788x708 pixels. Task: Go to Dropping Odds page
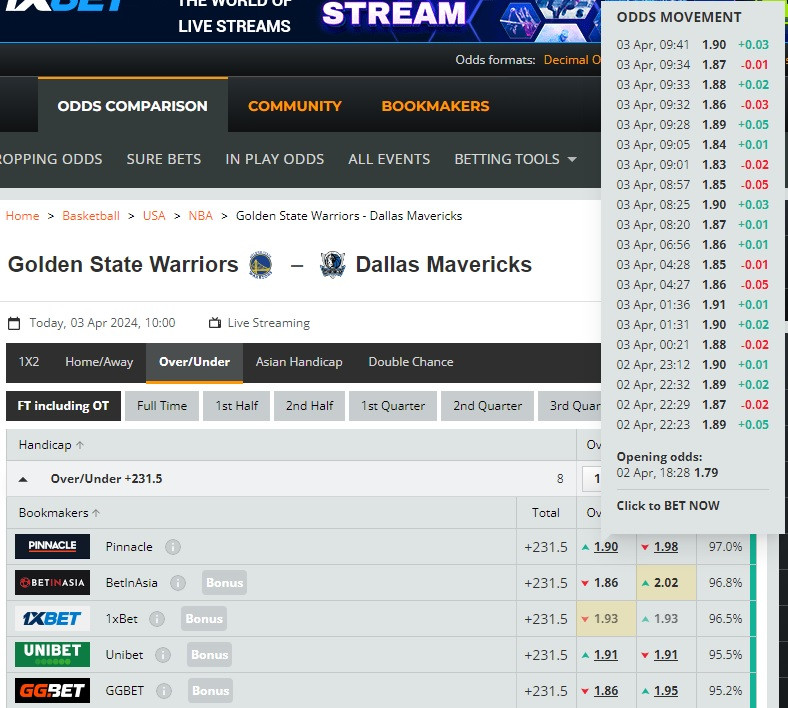(51, 159)
